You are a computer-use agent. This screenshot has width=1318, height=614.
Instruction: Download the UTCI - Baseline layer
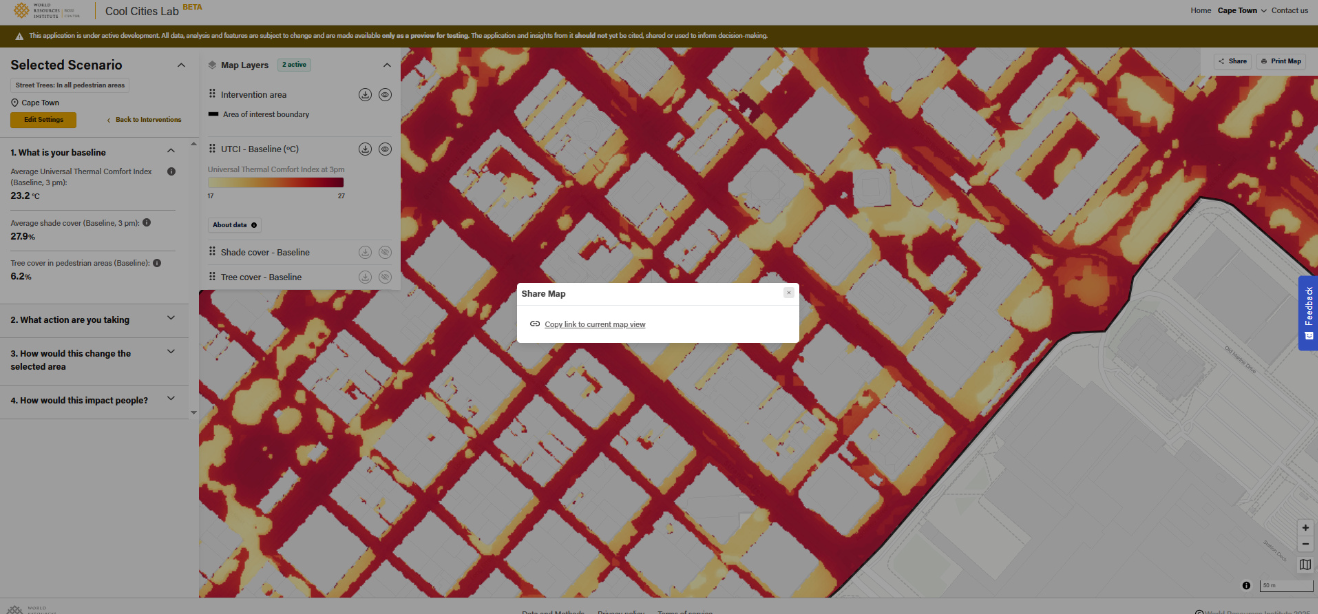click(365, 149)
